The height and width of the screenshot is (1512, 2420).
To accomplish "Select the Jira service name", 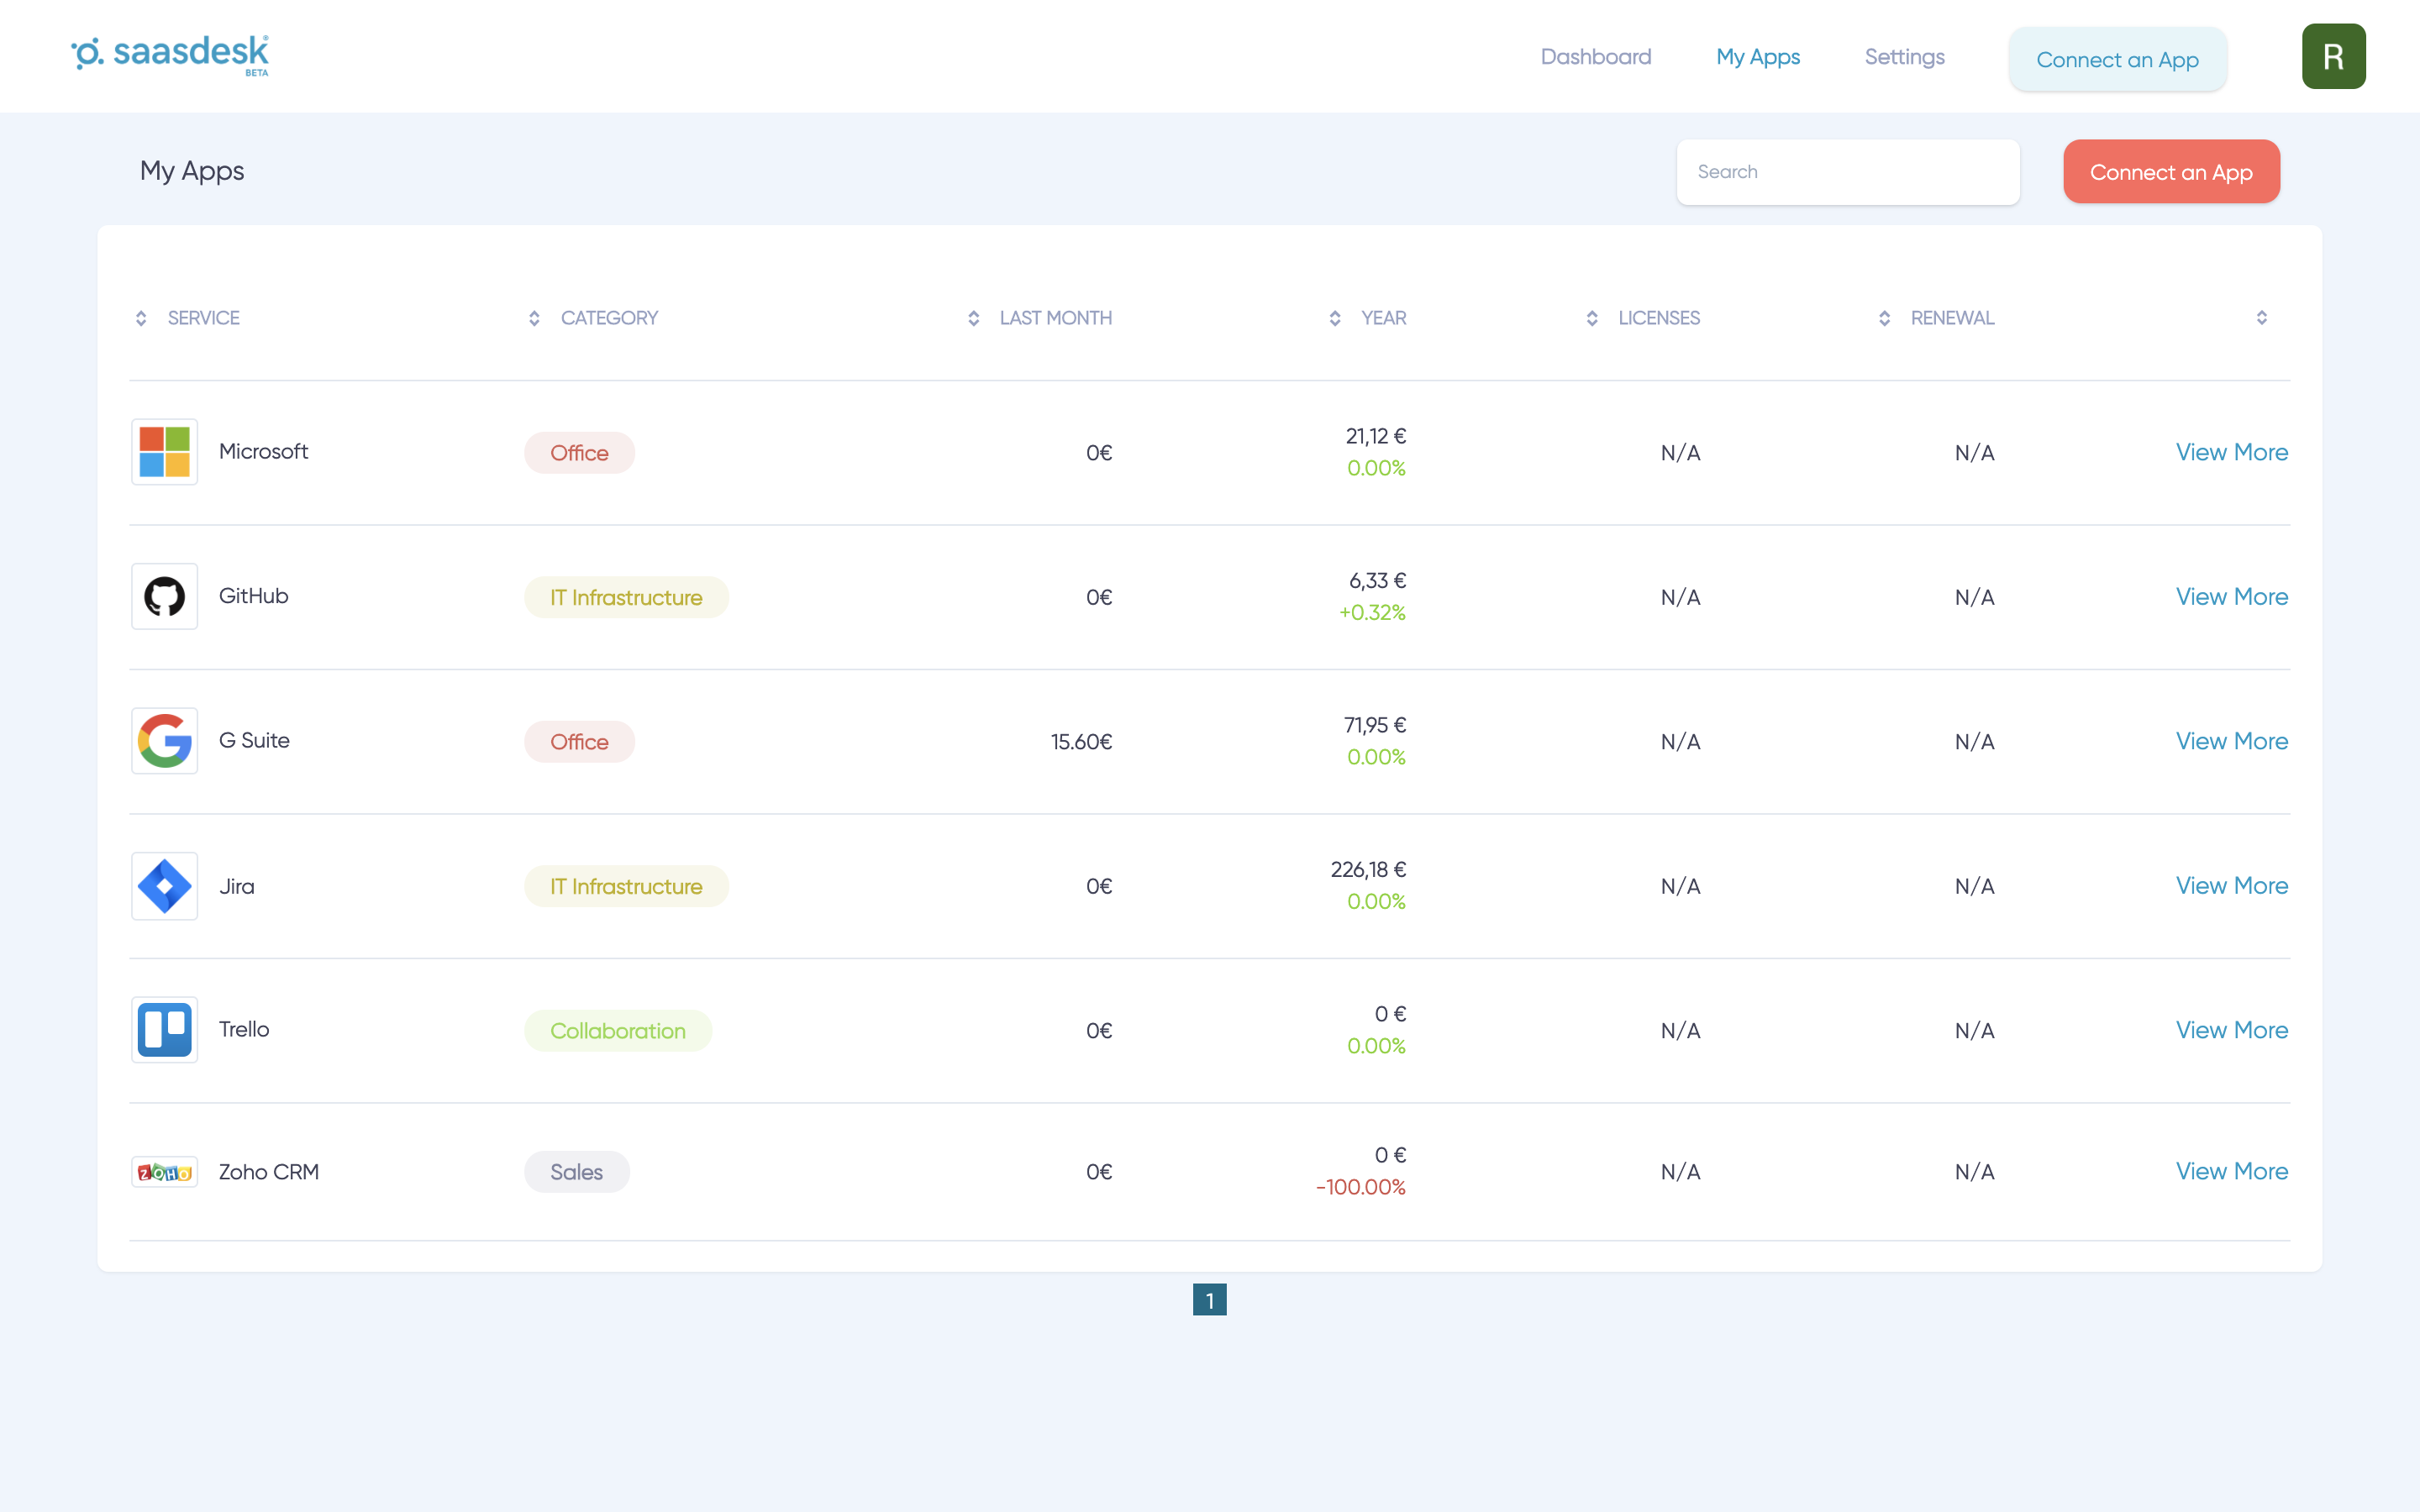I will [236, 886].
